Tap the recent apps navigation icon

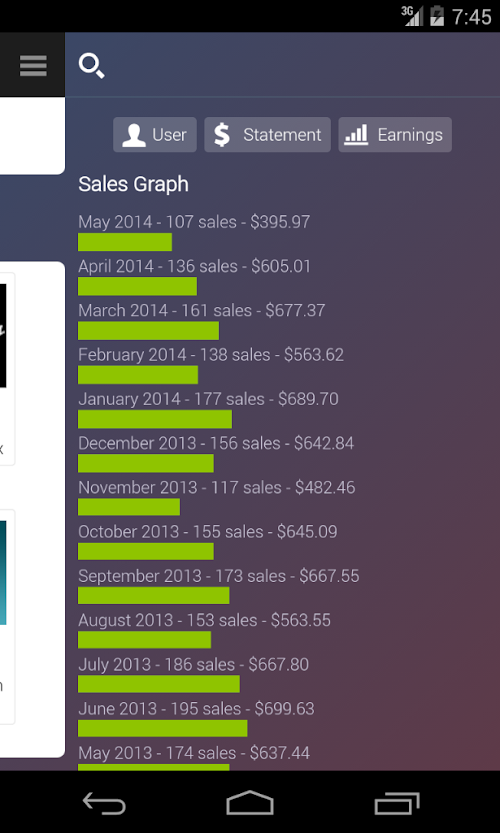pos(397,803)
